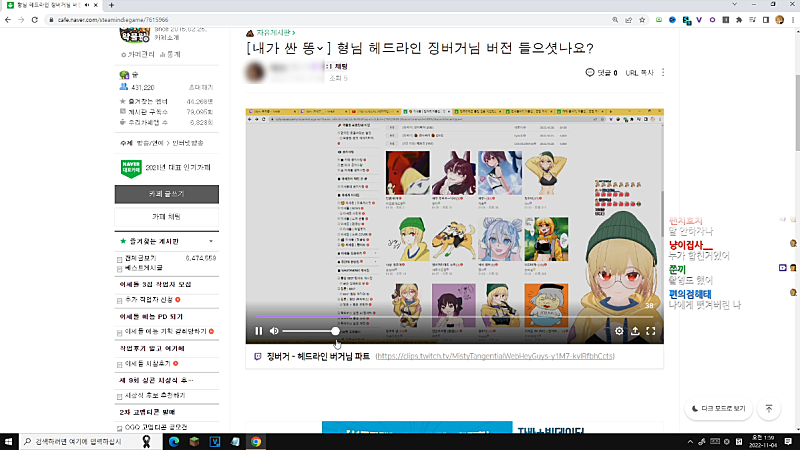This screenshot has width=800, height=450.
Task: Open the zoom magnifier icon in address bar
Action: pyautogui.click(x=615, y=20)
